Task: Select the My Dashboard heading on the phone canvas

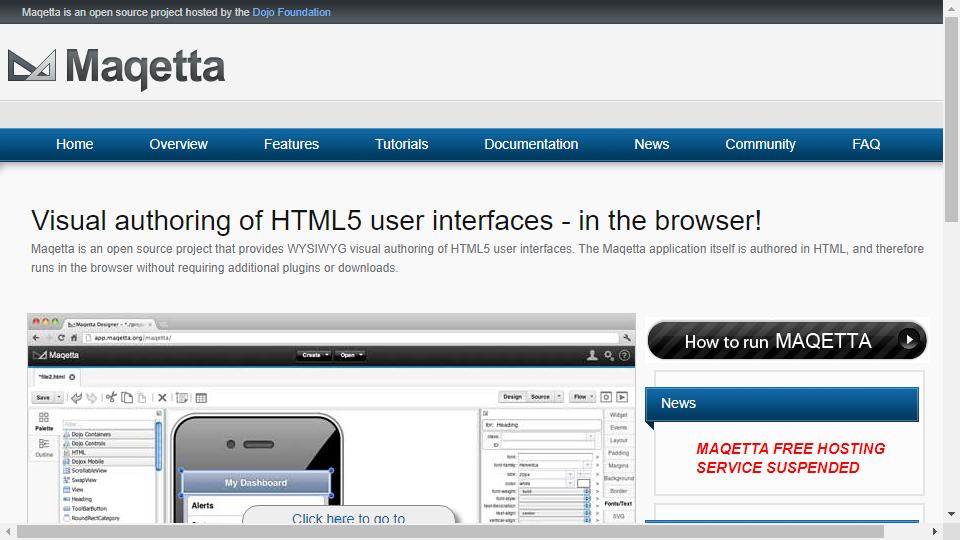Action: pyautogui.click(x=256, y=482)
